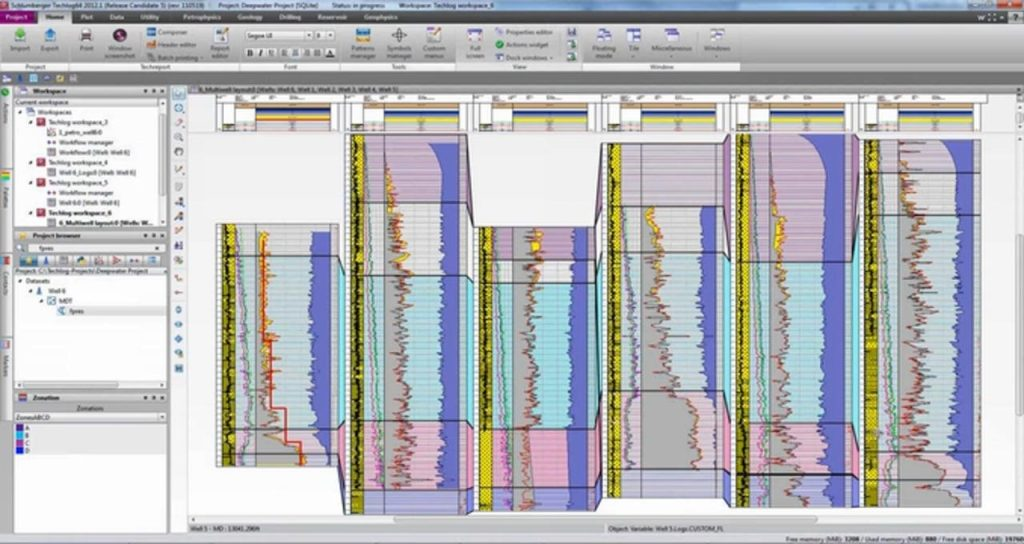Switch to the Plot ribbon tab
Image resolution: width=1024 pixels, height=544 pixels.
pyautogui.click(x=86, y=17)
